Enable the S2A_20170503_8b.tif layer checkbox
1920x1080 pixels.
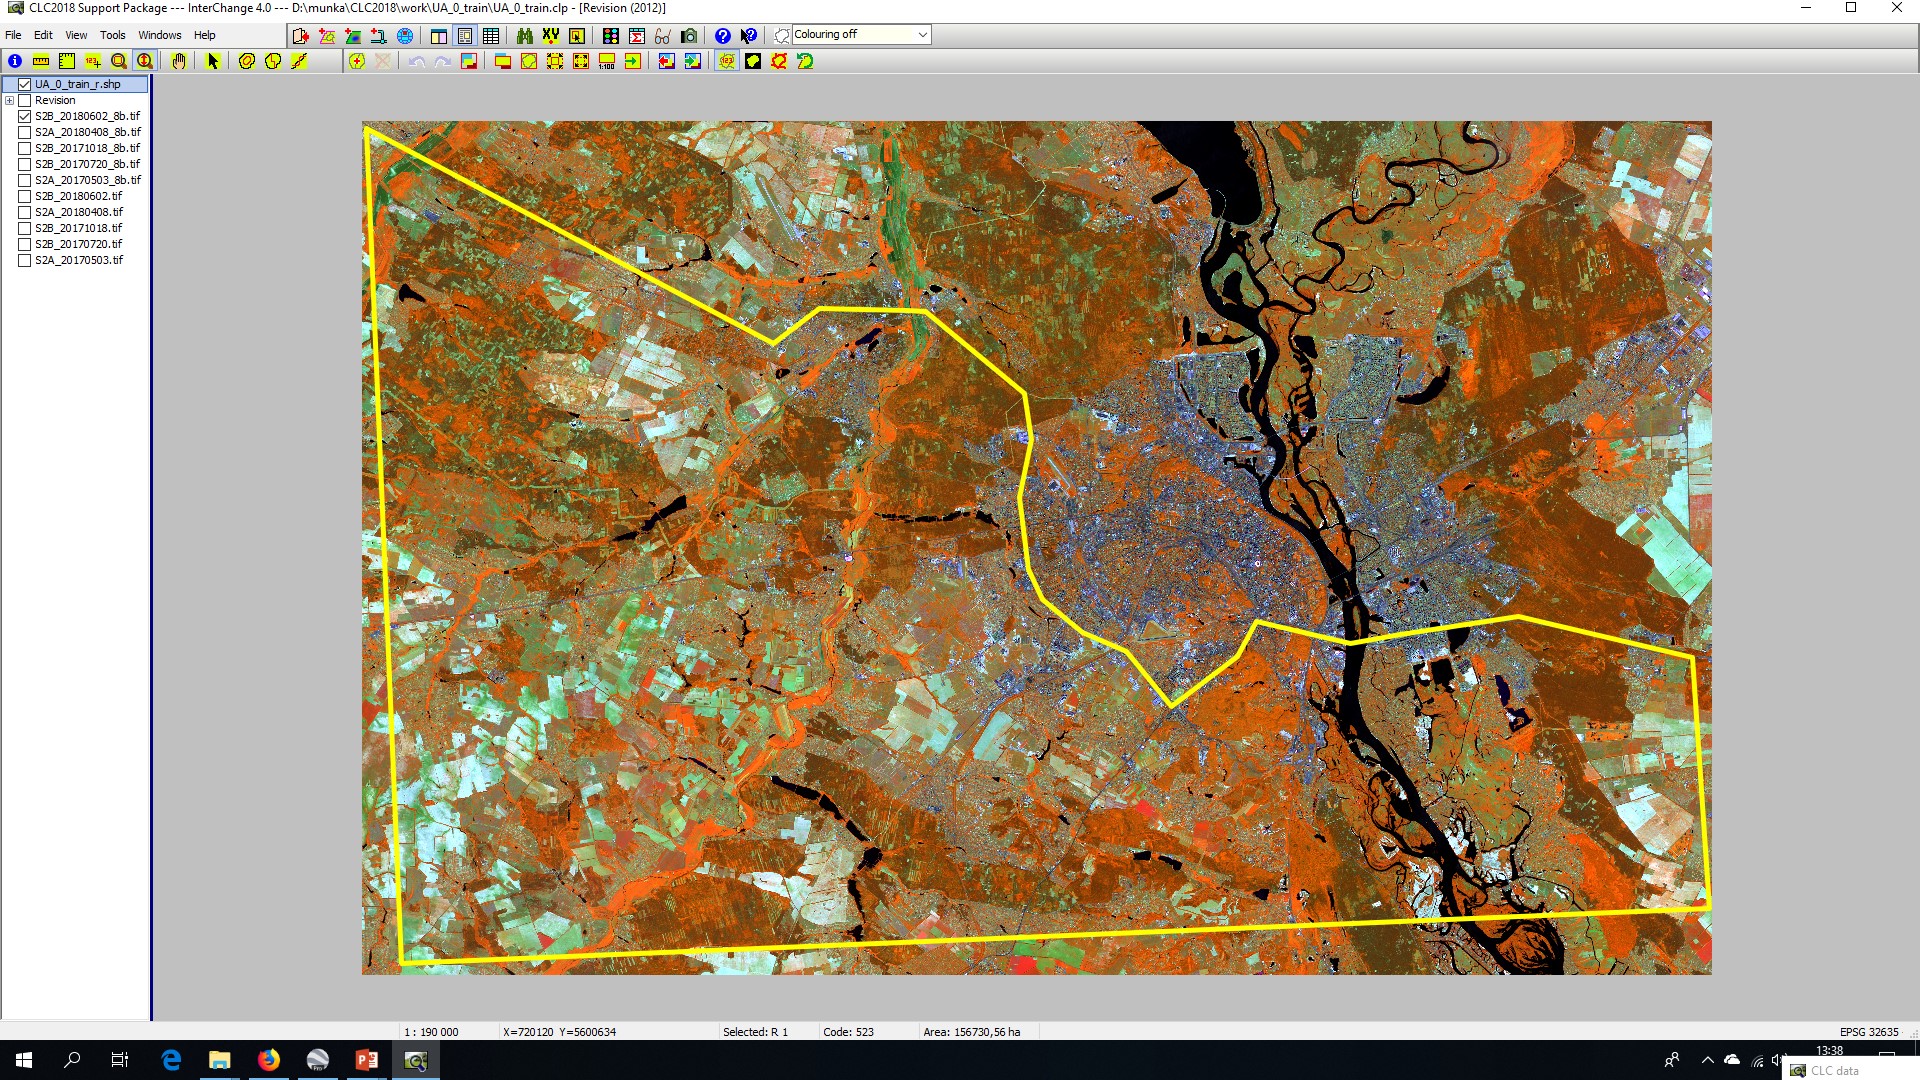click(25, 180)
